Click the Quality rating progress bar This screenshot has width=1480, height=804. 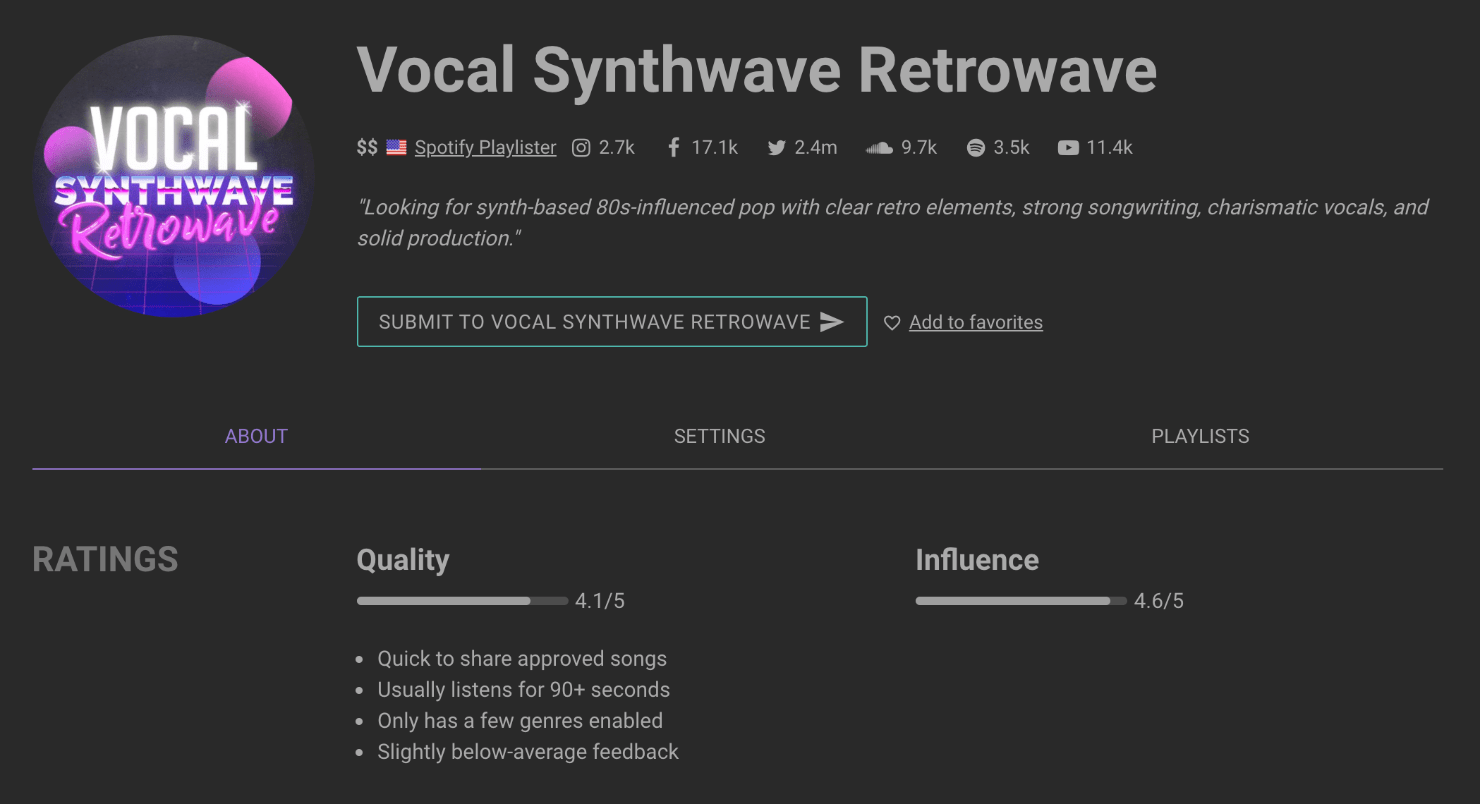(462, 601)
